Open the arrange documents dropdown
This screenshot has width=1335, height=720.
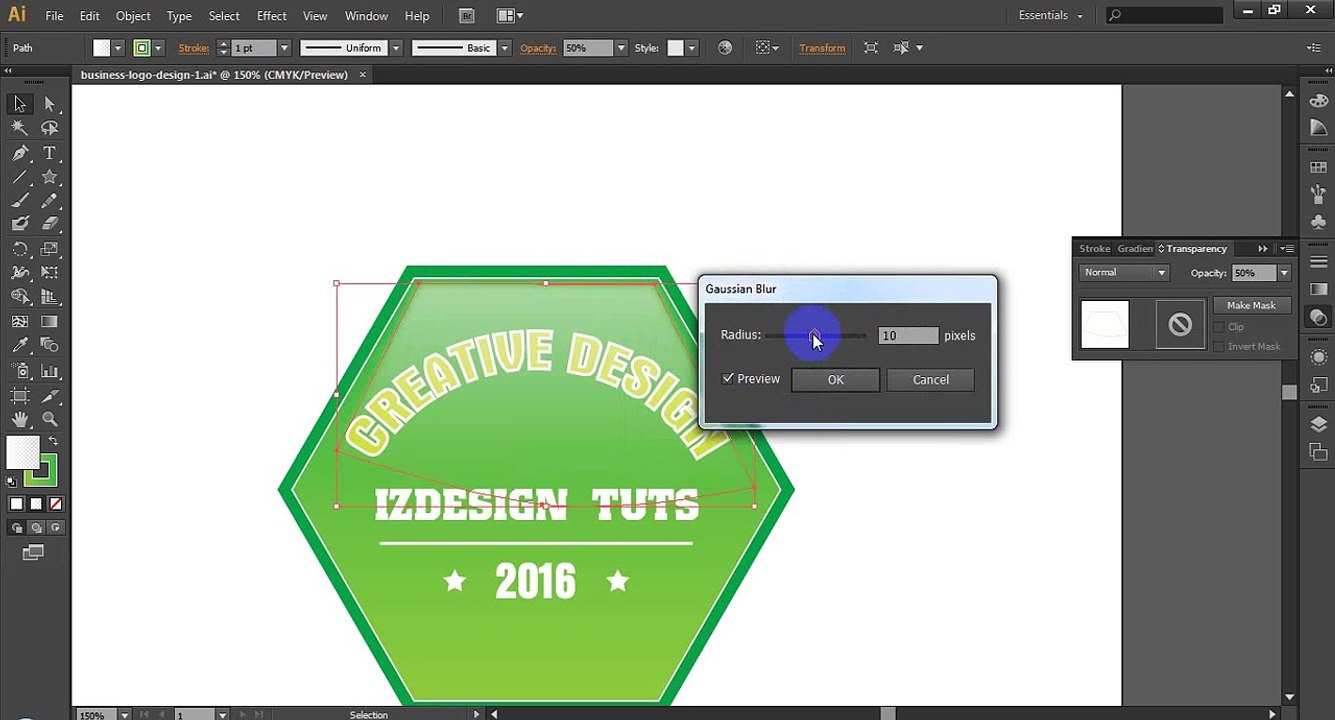pos(509,16)
